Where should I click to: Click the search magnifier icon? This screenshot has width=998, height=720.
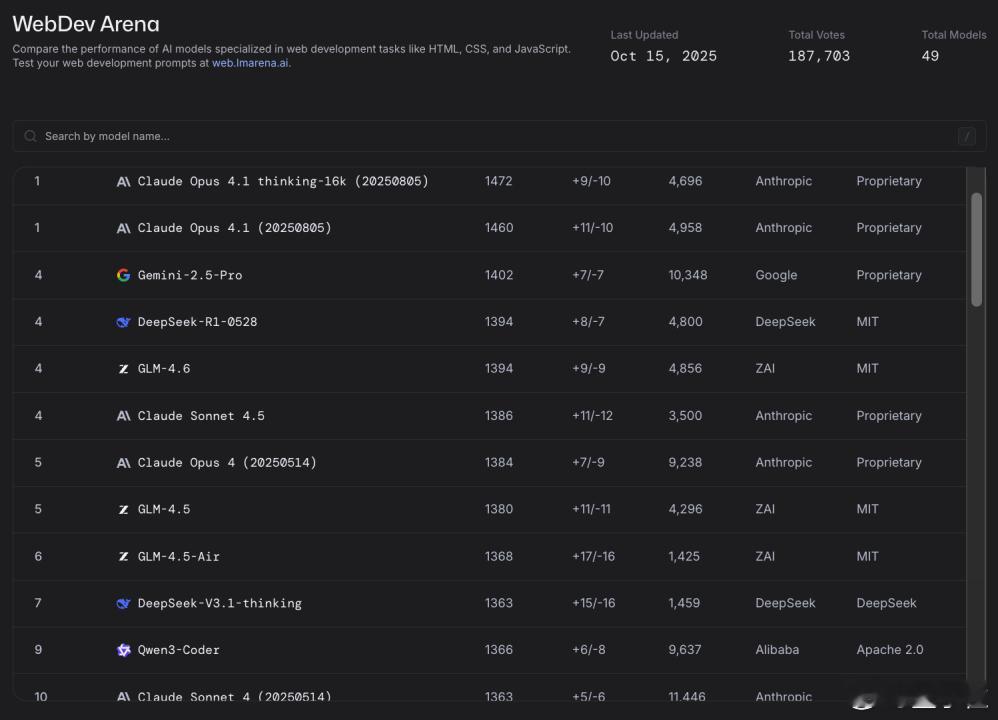(31, 136)
